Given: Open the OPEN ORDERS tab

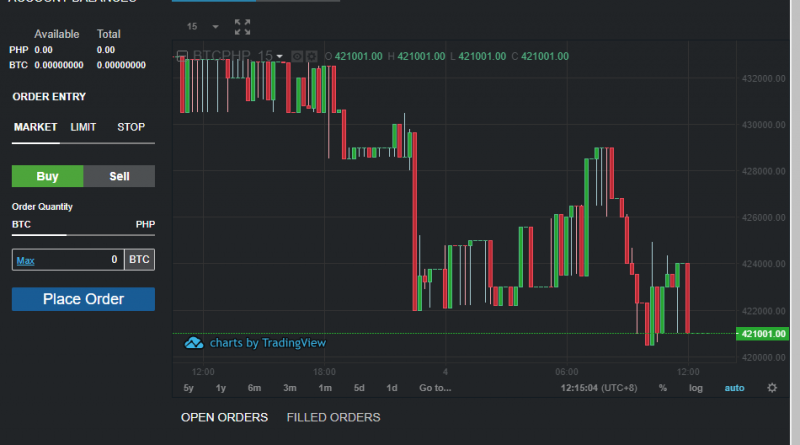Looking at the screenshot, I should pyautogui.click(x=224, y=417).
